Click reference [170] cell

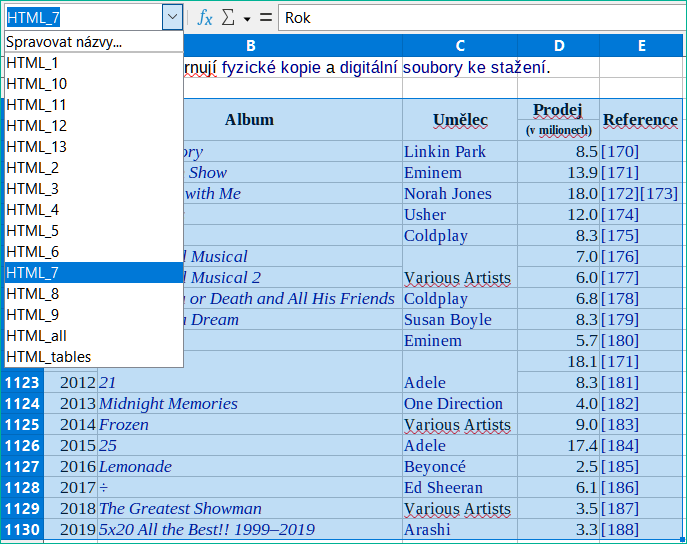[x=641, y=152]
